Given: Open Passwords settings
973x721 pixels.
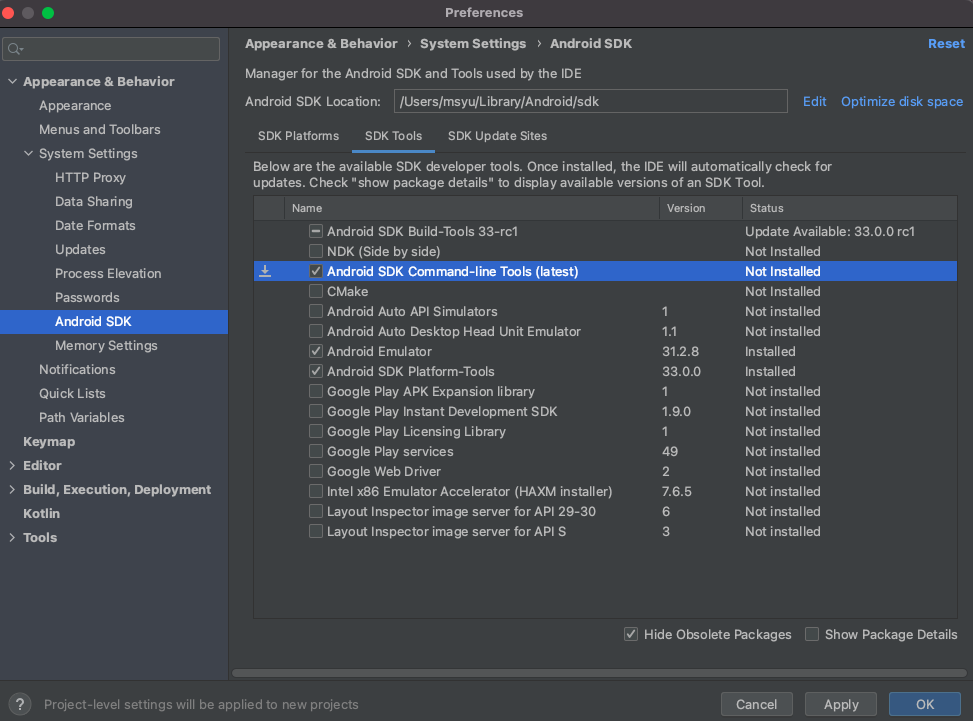Looking at the screenshot, I should [x=87, y=297].
